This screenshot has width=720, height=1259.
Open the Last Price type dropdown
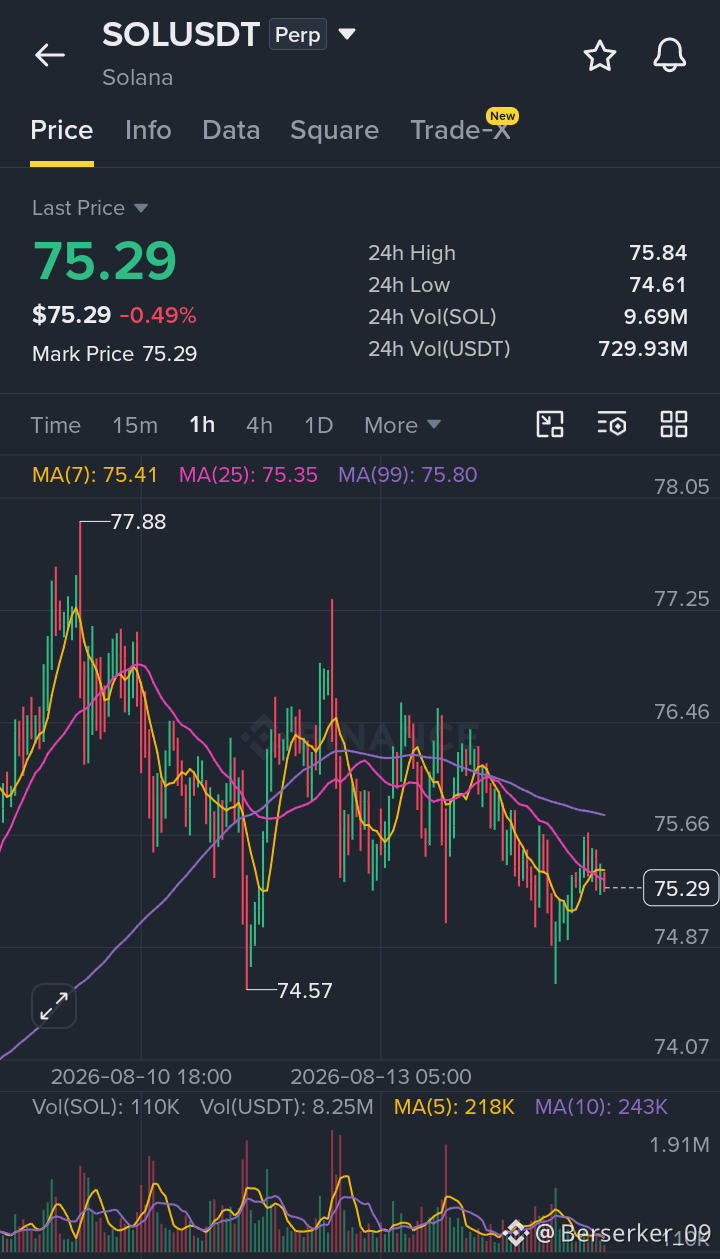(90, 208)
